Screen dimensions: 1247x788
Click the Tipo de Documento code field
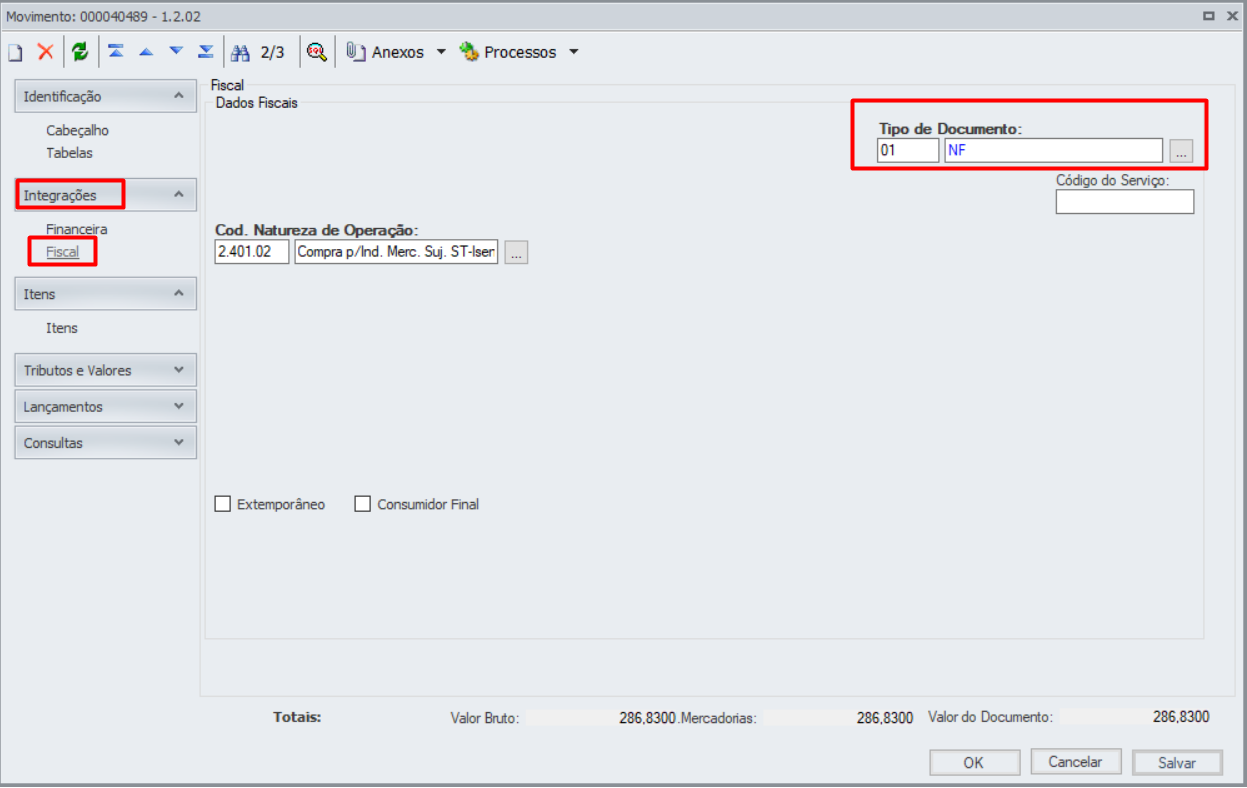(x=908, y=151)
